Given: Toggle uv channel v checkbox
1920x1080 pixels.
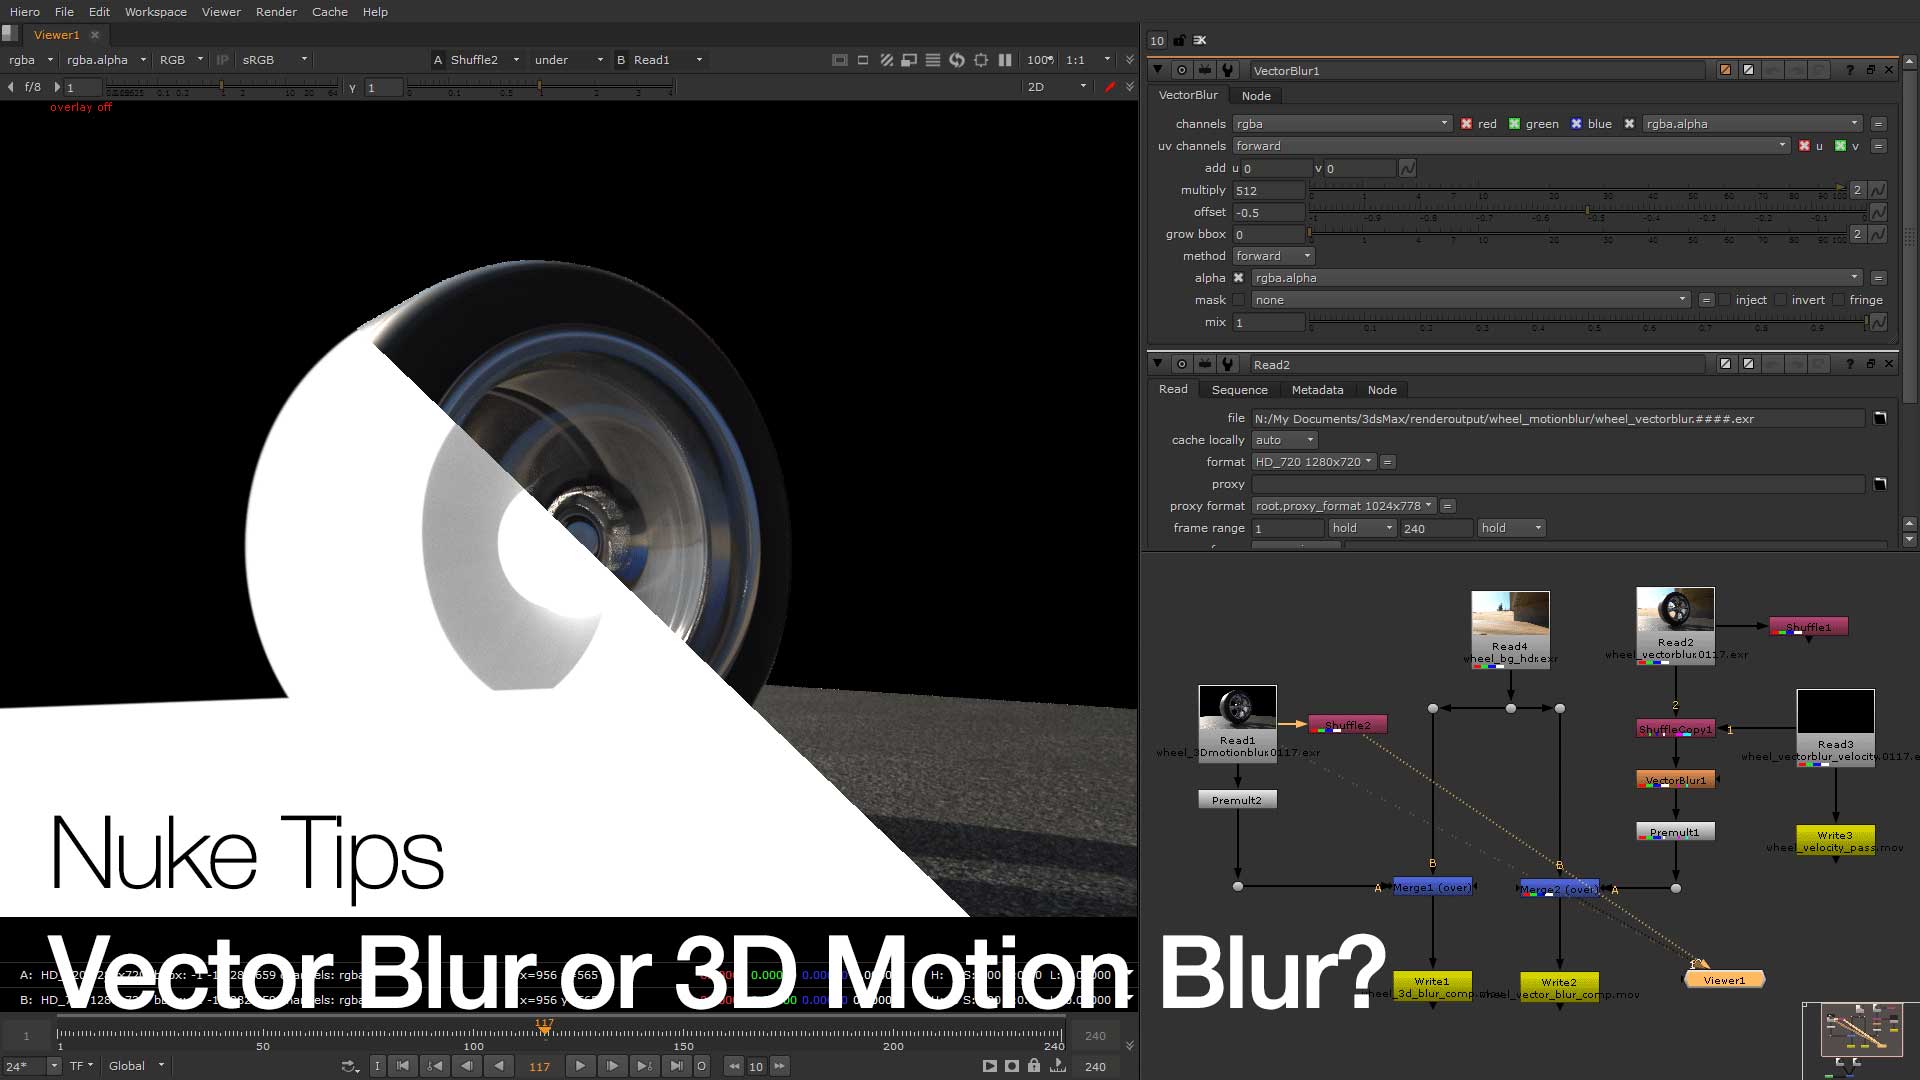Looking at the screenshot, I should pos(1840,146).
